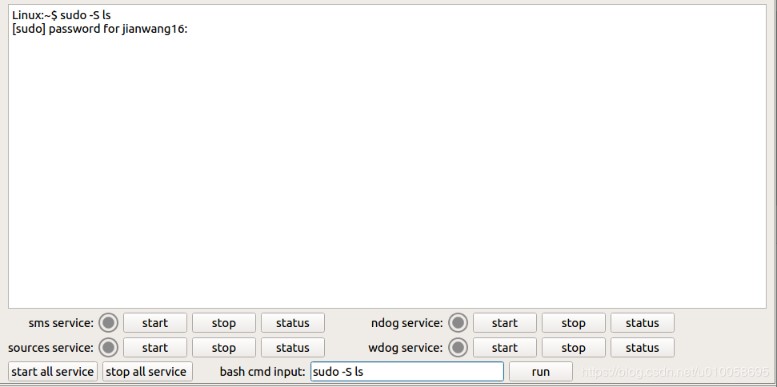Stop the sms service

[x=223, y=323]
